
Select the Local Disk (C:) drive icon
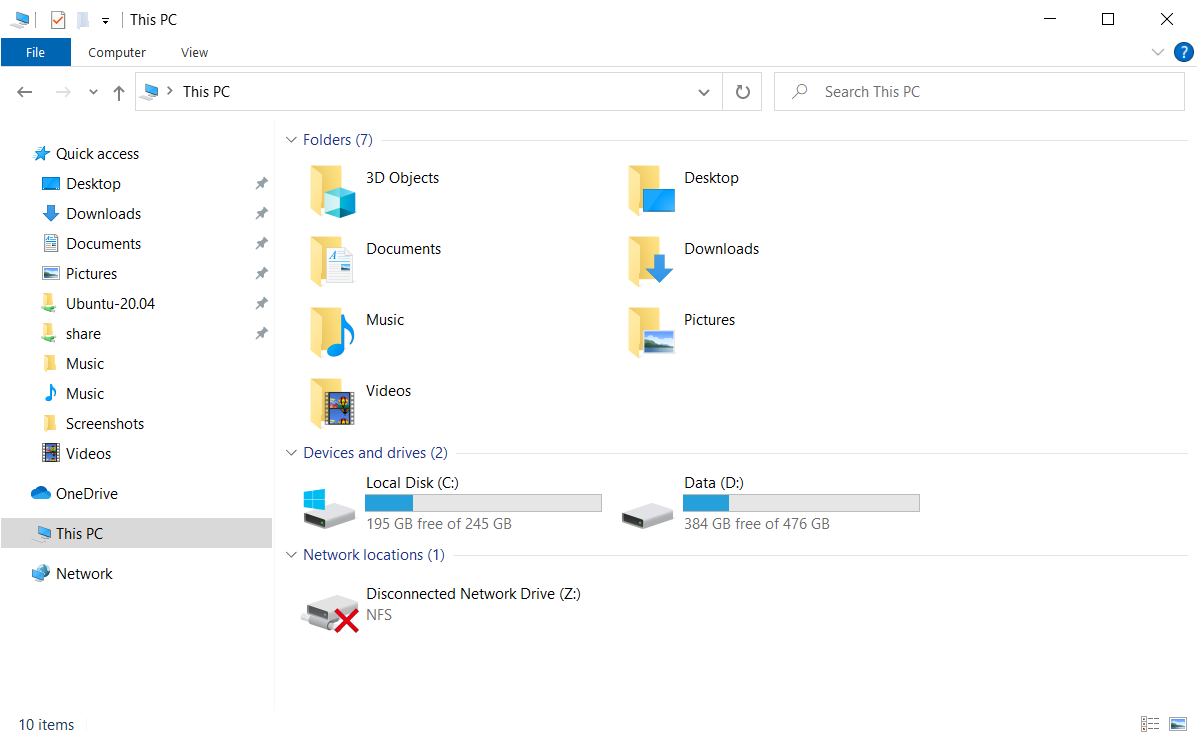click(329, 509)
